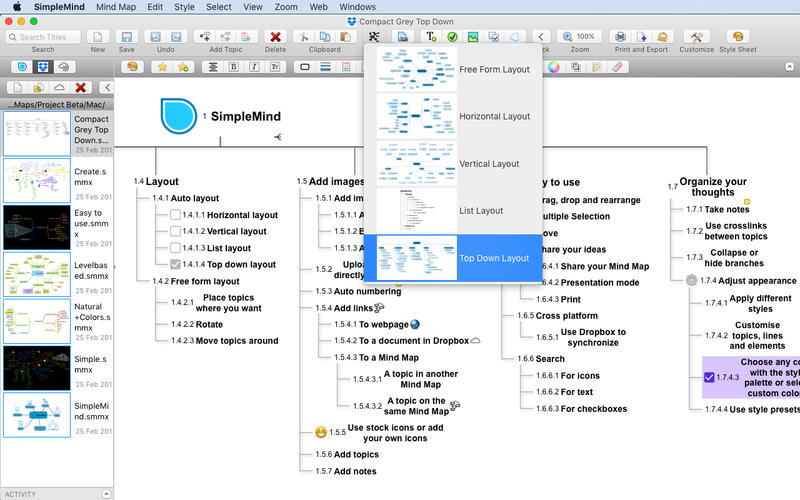Open the Style Sheet palette icon
The height and width of the screenshot is (500, 800).
738,37
